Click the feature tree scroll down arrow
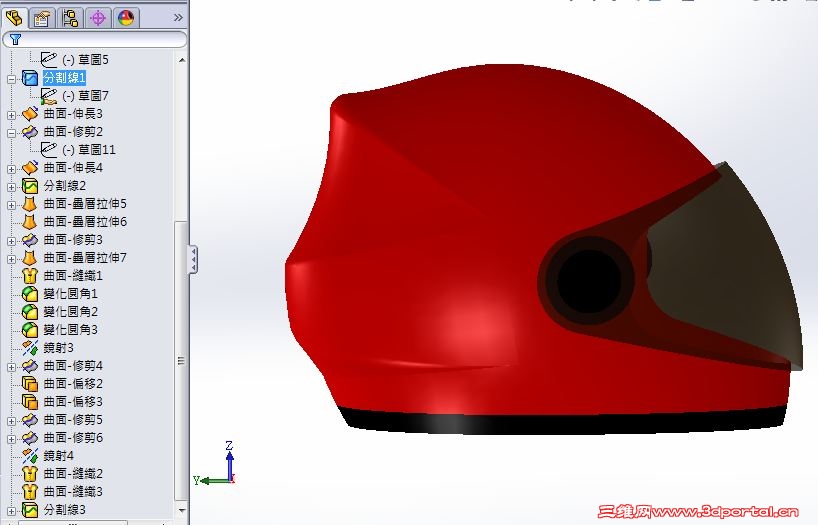This screenshot has height=525, width=818. coord(182,510)
